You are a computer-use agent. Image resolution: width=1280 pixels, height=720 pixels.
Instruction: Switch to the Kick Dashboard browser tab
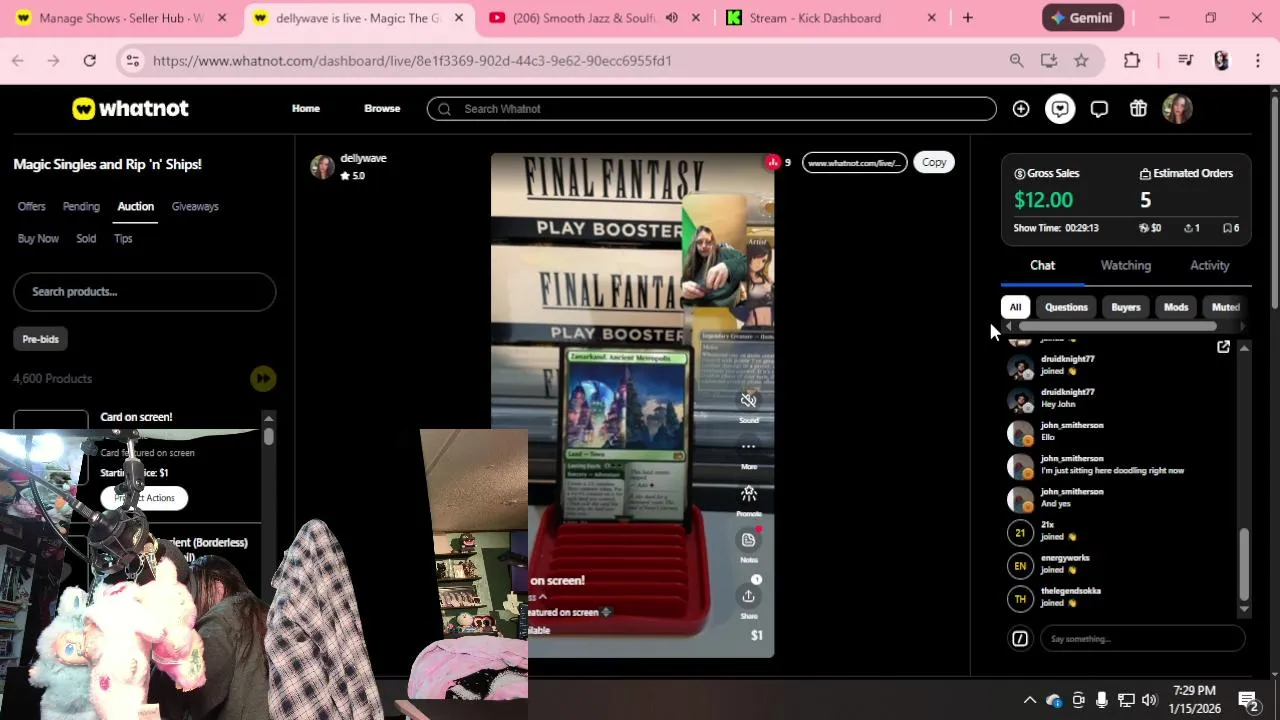coord(830,18)
